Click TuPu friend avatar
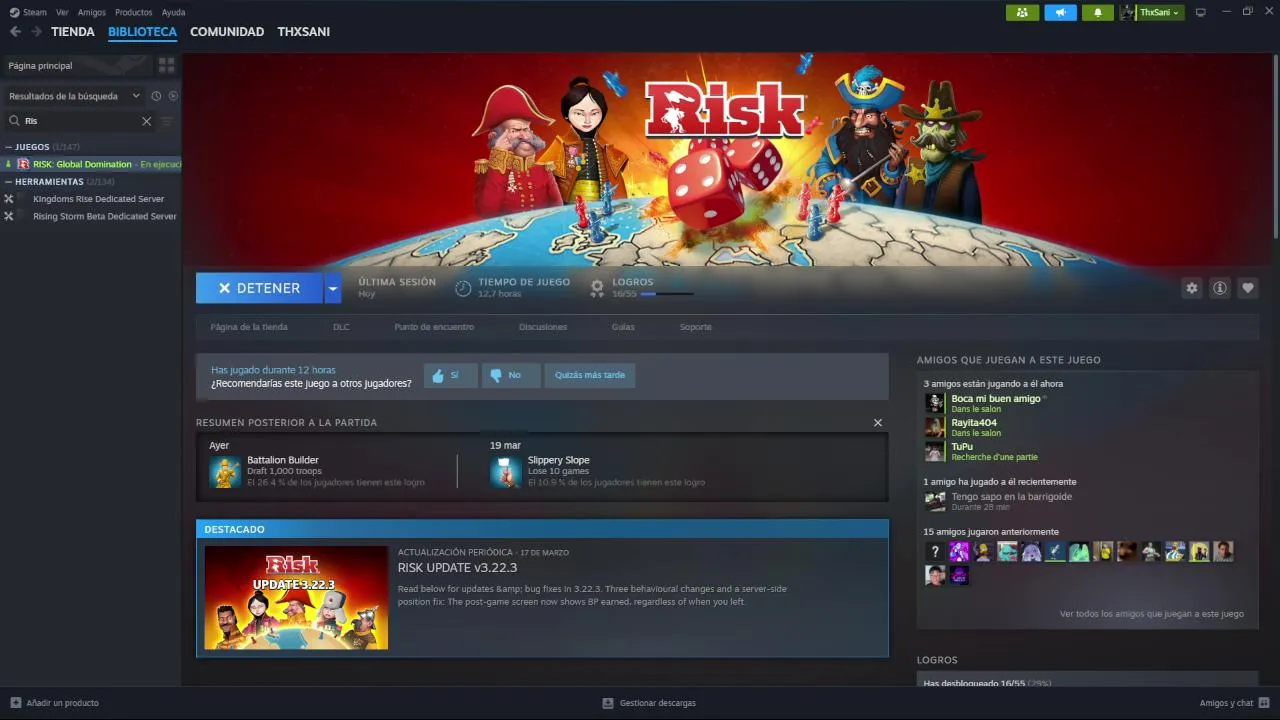1280x720 pixels. tap(935, 451)
